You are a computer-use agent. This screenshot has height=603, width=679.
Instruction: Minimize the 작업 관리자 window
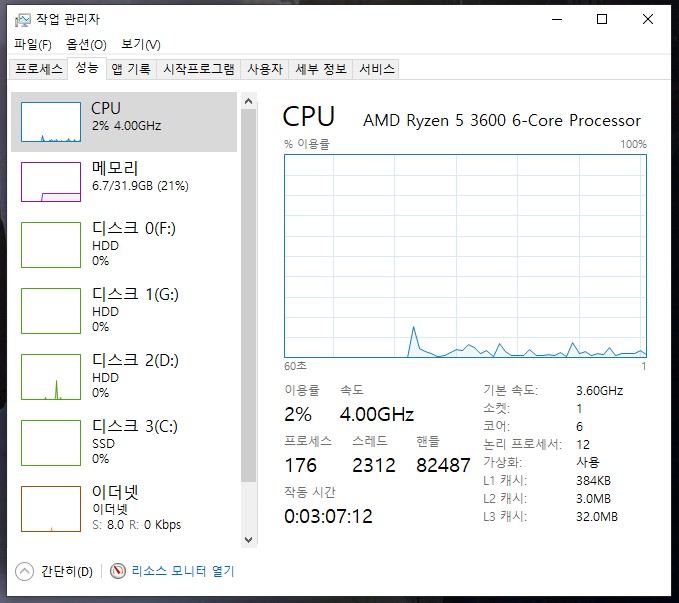[557, 19]
